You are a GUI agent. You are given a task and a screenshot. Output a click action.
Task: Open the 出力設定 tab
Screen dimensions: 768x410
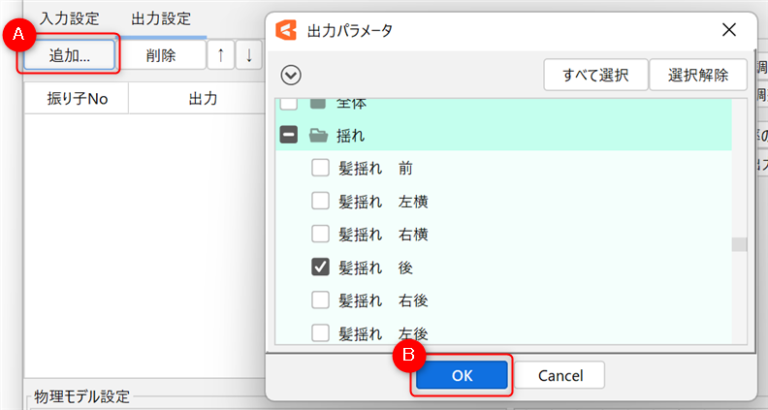[161, 19]
